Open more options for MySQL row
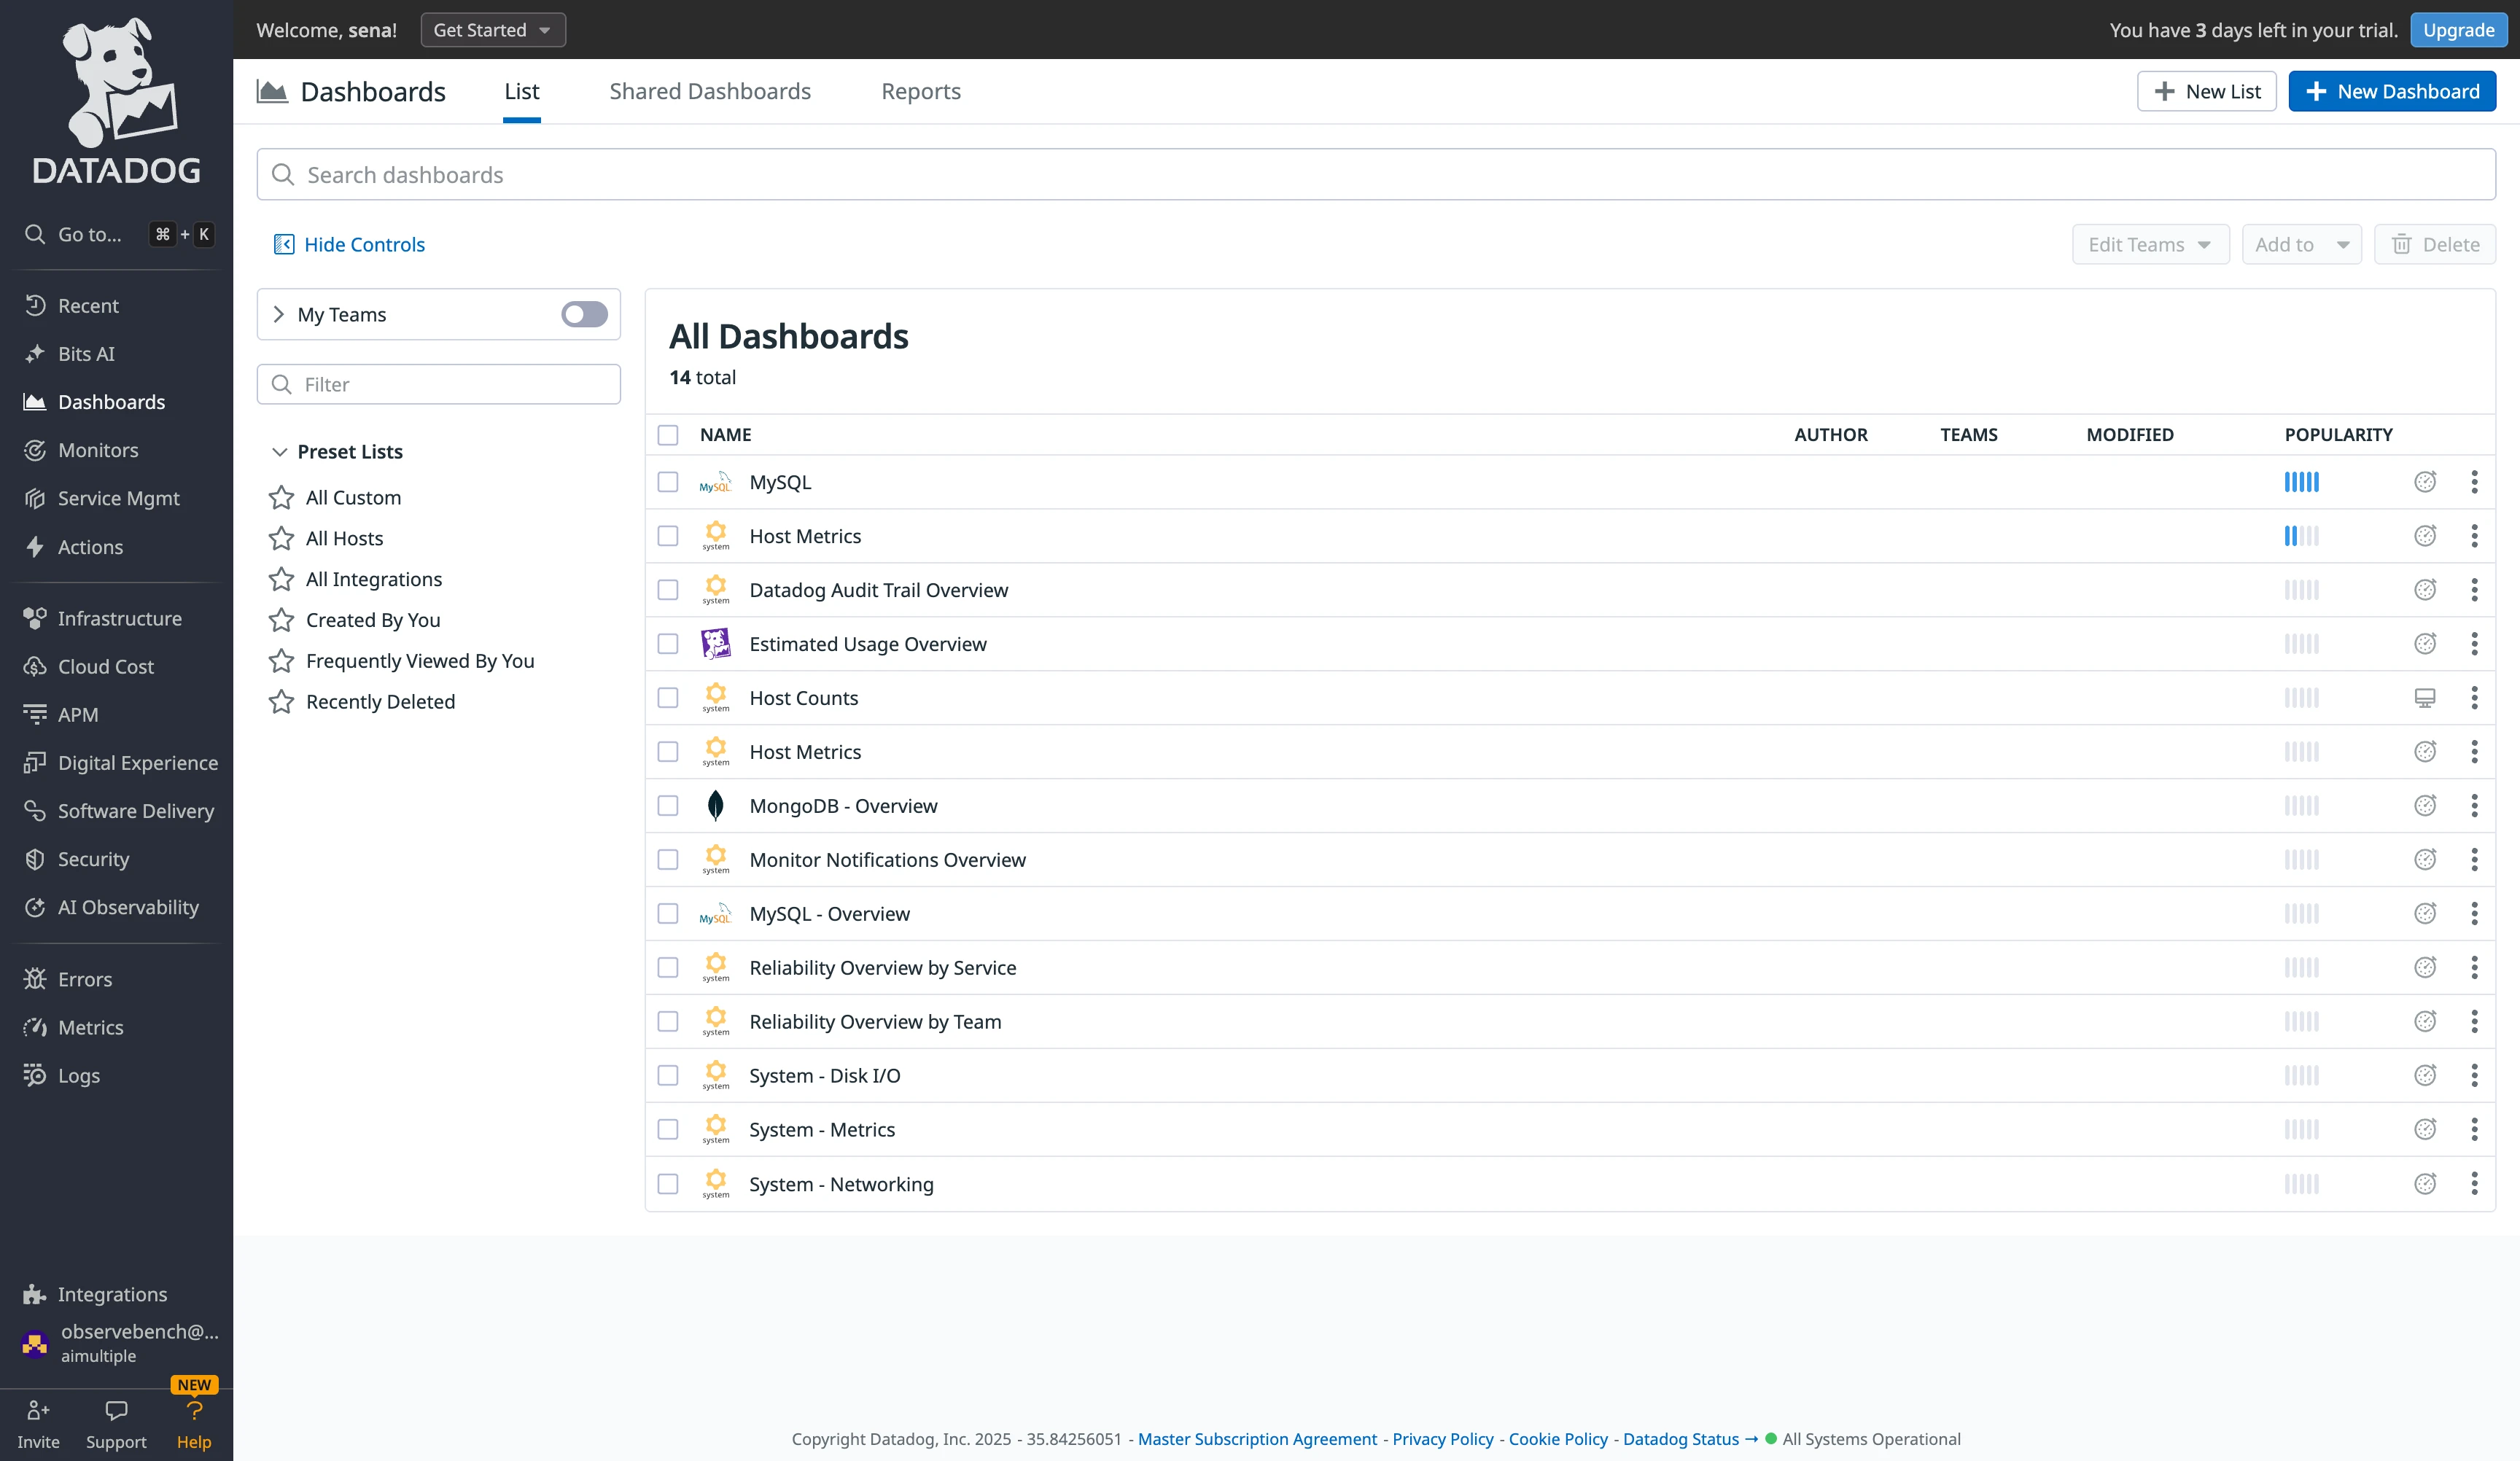The width and height of the screenshot is (2520, 1461). pos(2474,482)
